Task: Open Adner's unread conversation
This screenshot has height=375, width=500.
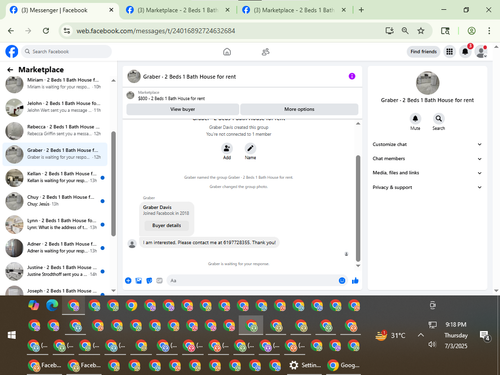Action: click(x=55, y=248)
